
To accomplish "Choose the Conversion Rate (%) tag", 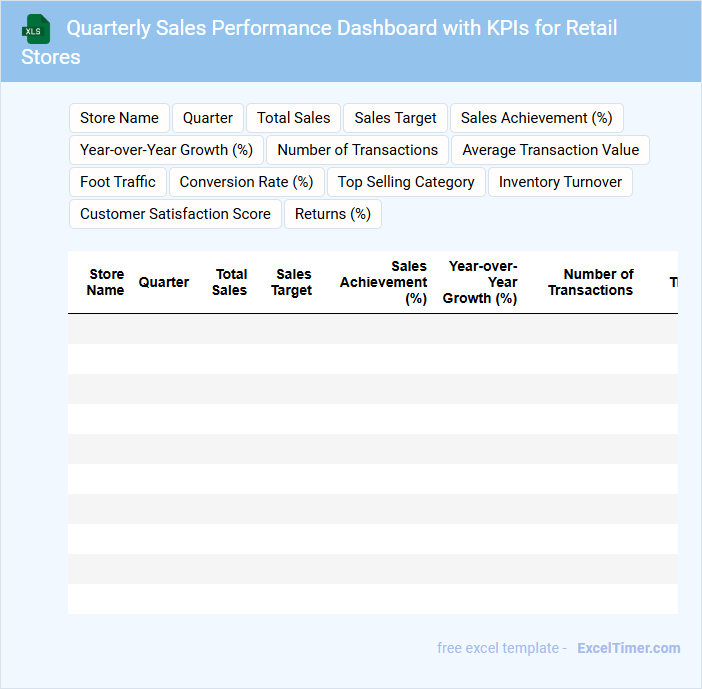I will (246, 182).
